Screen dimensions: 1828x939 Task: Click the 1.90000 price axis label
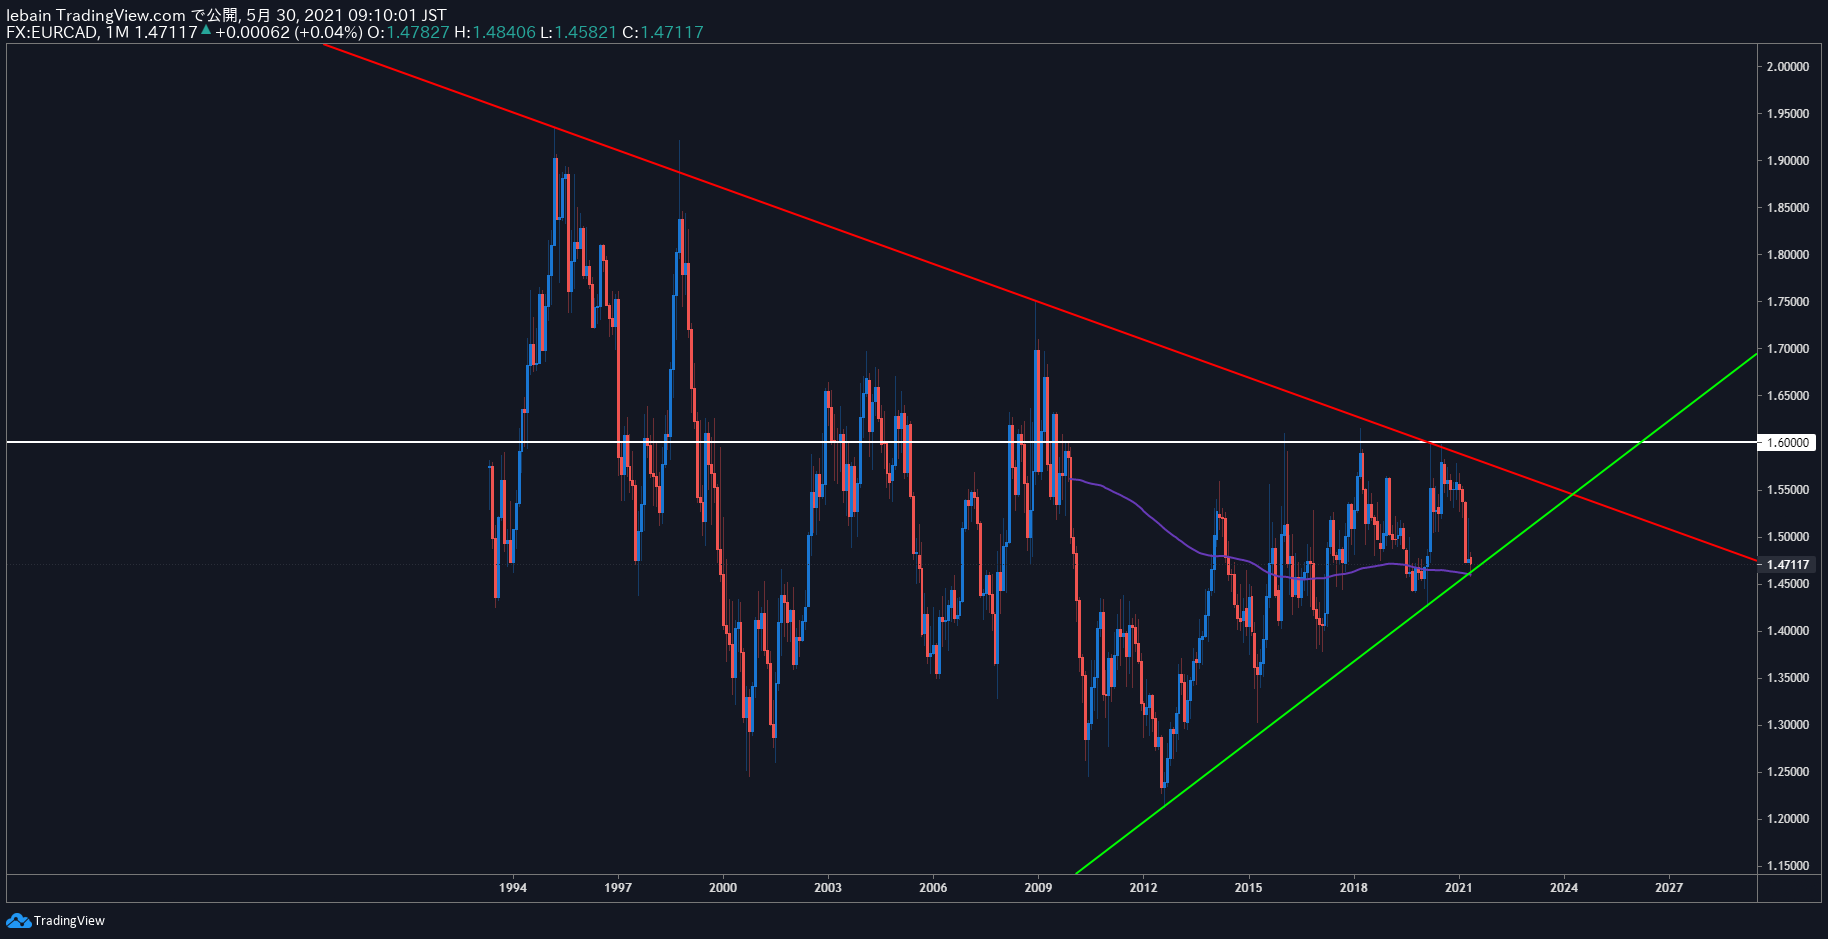pos(1788,161)
